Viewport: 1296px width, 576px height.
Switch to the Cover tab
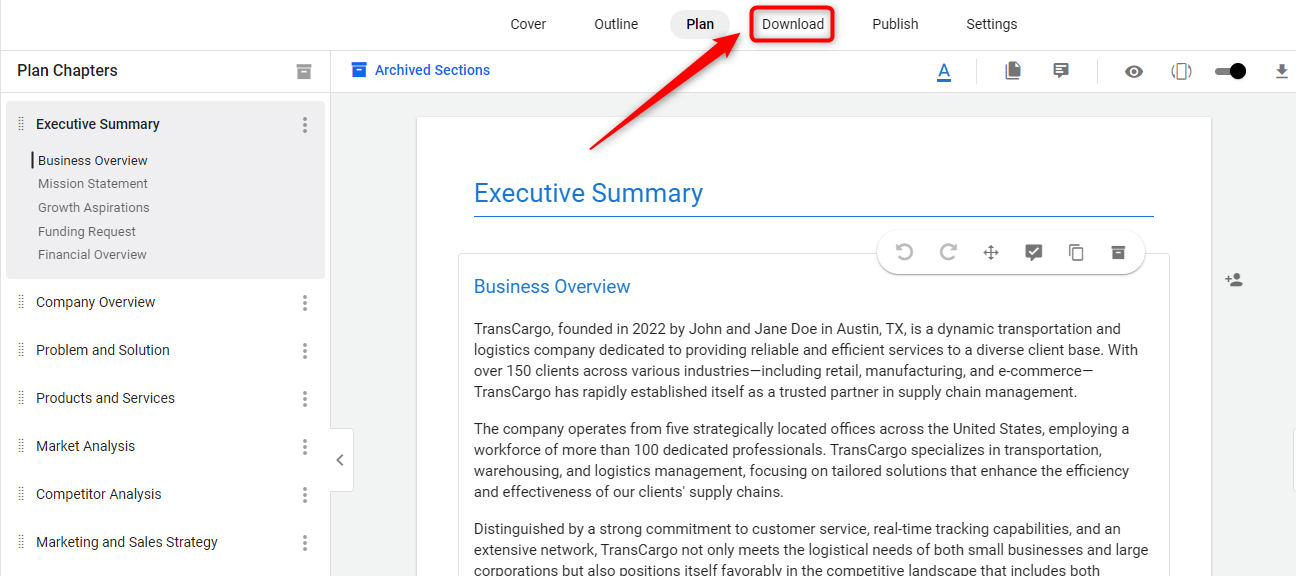pos(528,24)
